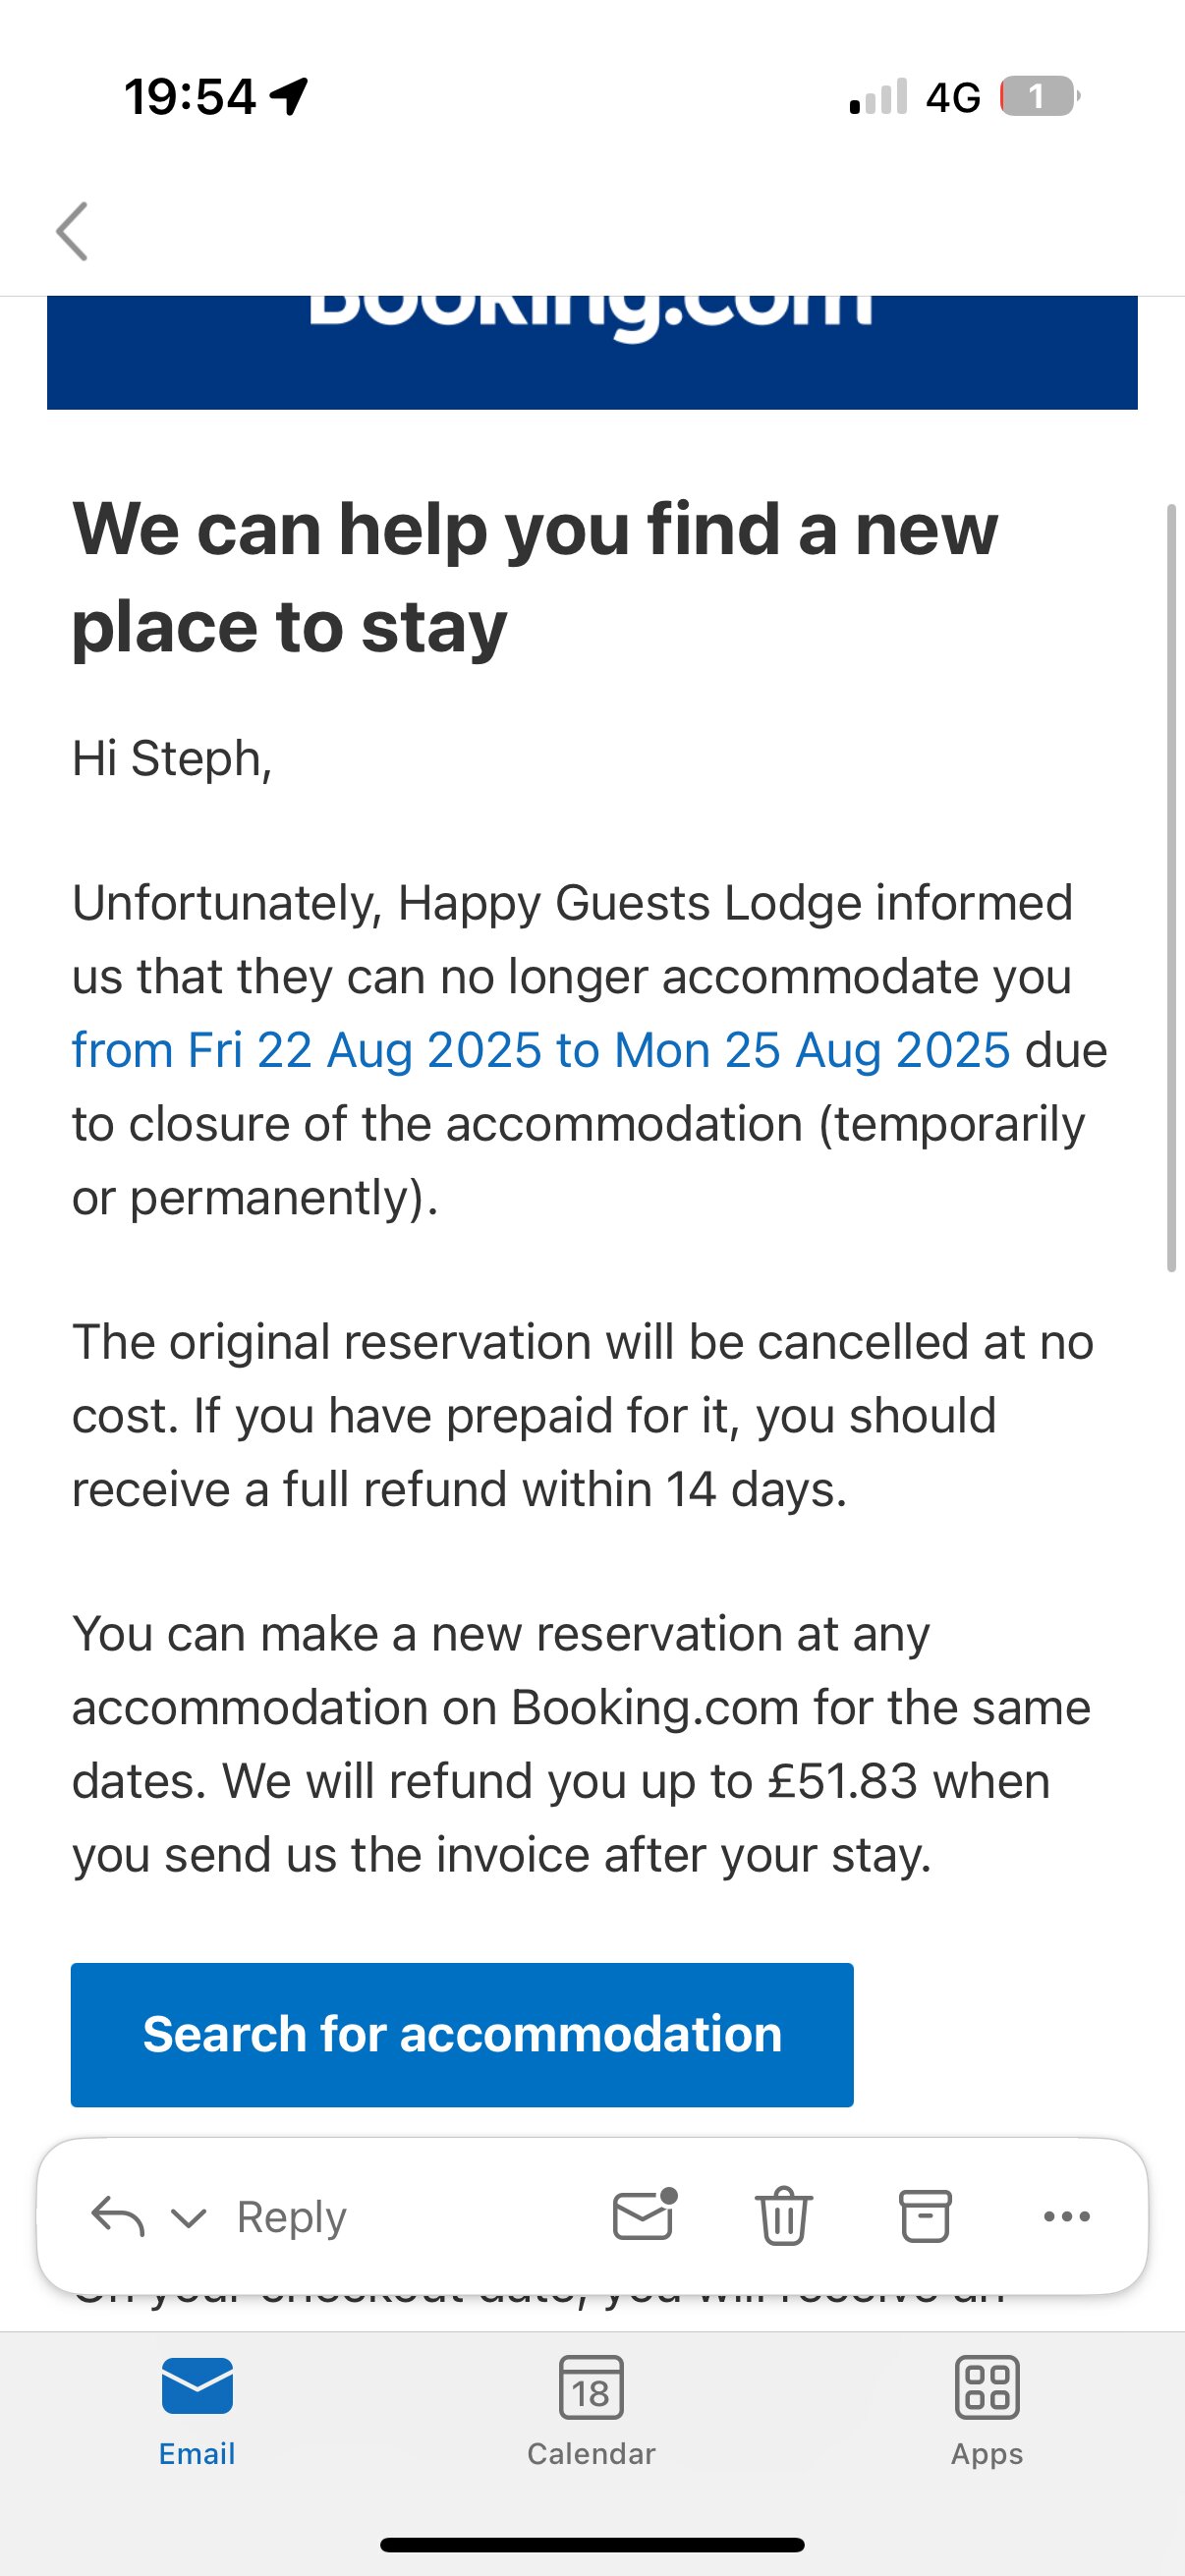Screen dimensions: 1185x2576
Task: Tap the home indicator bar
Action: (x=592, y=2544)
